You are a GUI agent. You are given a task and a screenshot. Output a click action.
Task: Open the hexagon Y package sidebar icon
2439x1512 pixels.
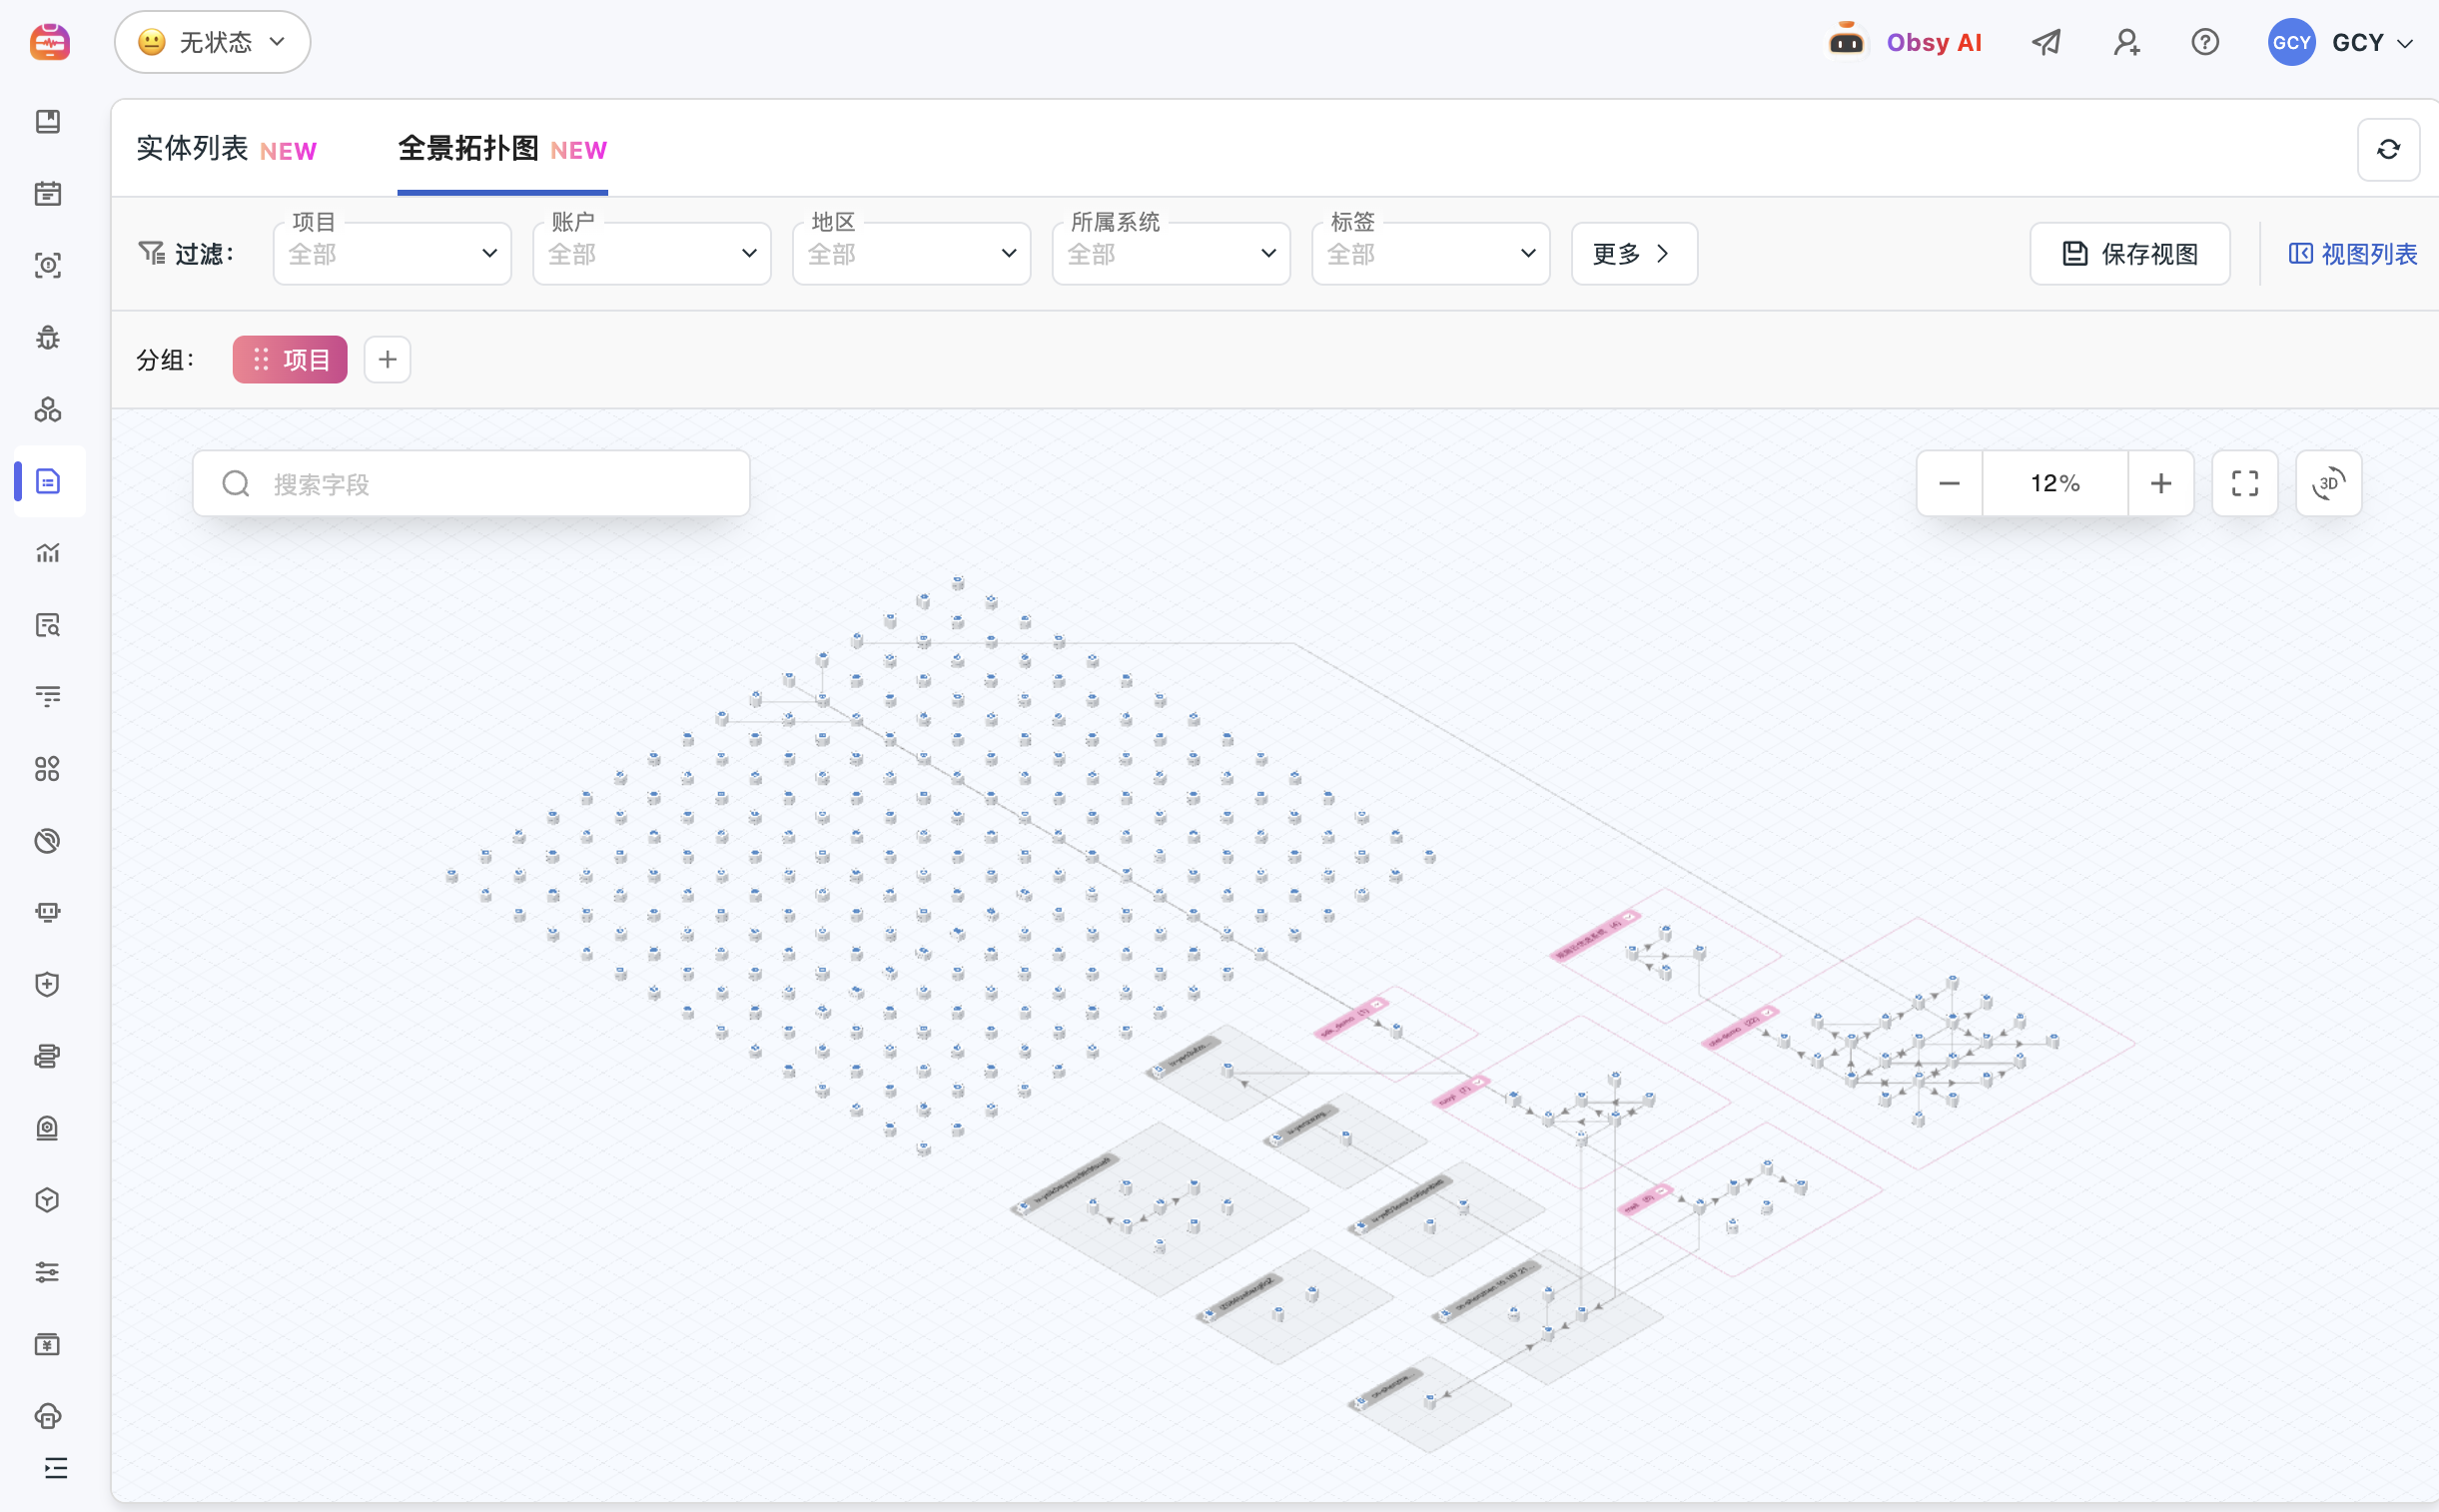pos(48,1200)
